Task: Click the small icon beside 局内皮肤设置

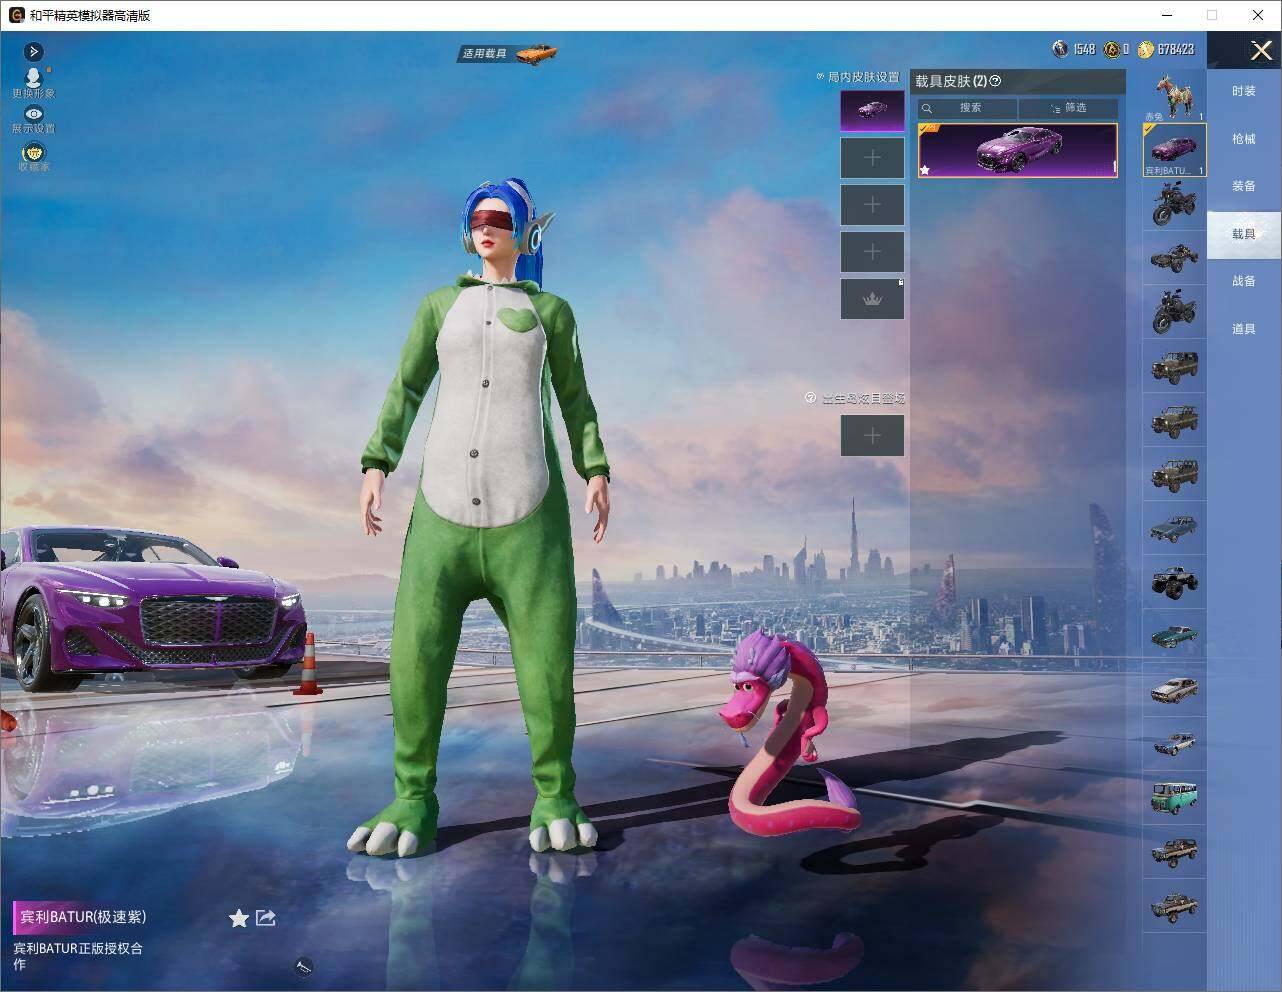Action: click(x=820, y=76)
